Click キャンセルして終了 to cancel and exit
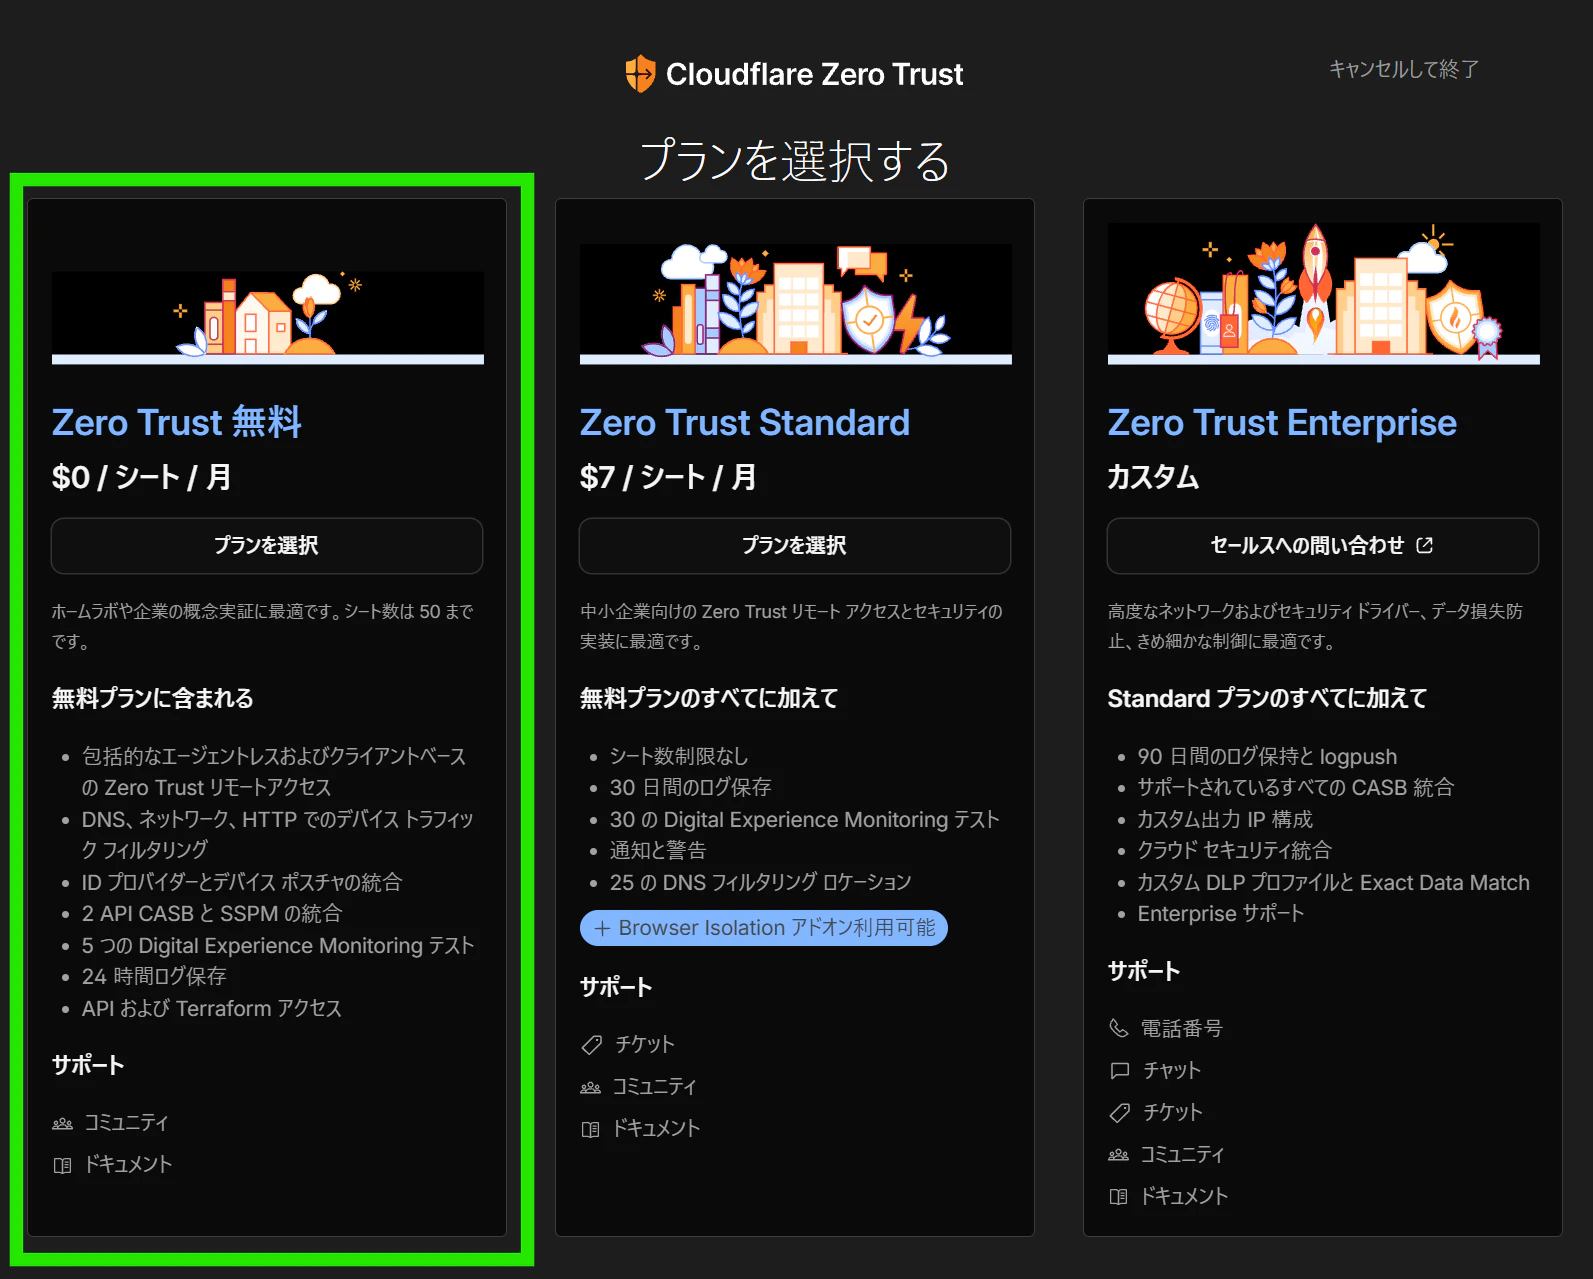1593x1279 pixels. pyautogui.click(x=1403, y=69)
